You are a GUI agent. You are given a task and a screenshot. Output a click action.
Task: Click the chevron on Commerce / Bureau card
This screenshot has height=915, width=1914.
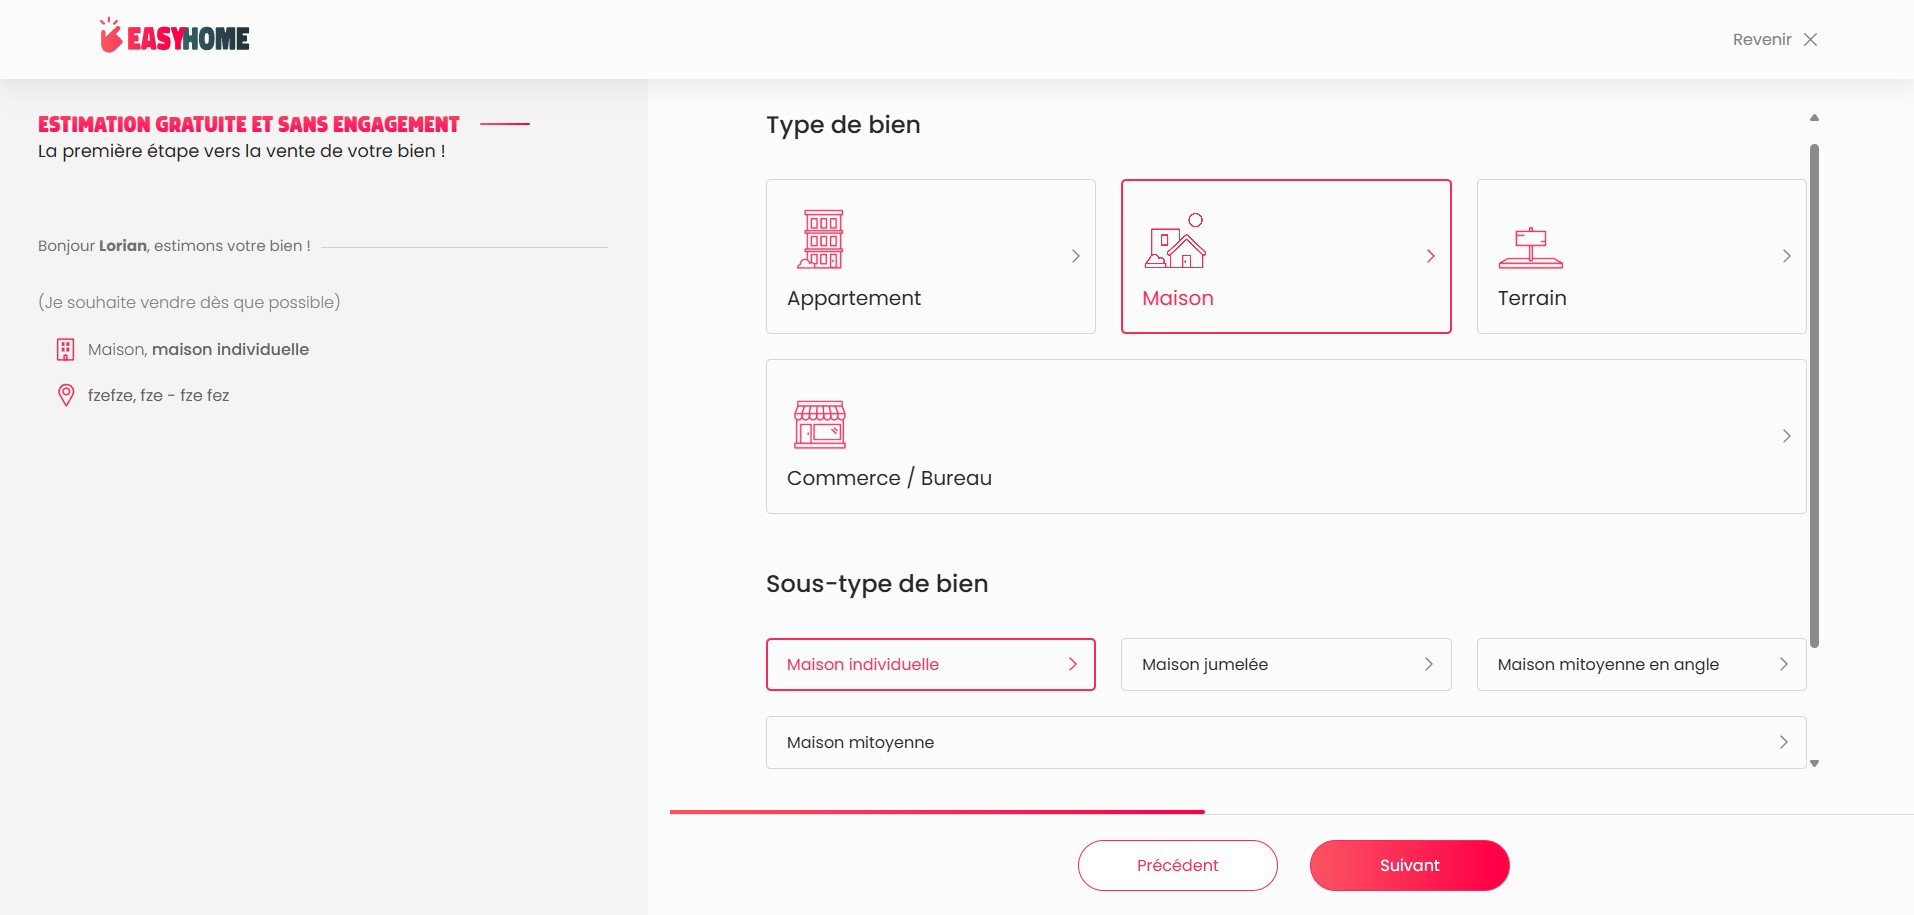[1787, 436]
